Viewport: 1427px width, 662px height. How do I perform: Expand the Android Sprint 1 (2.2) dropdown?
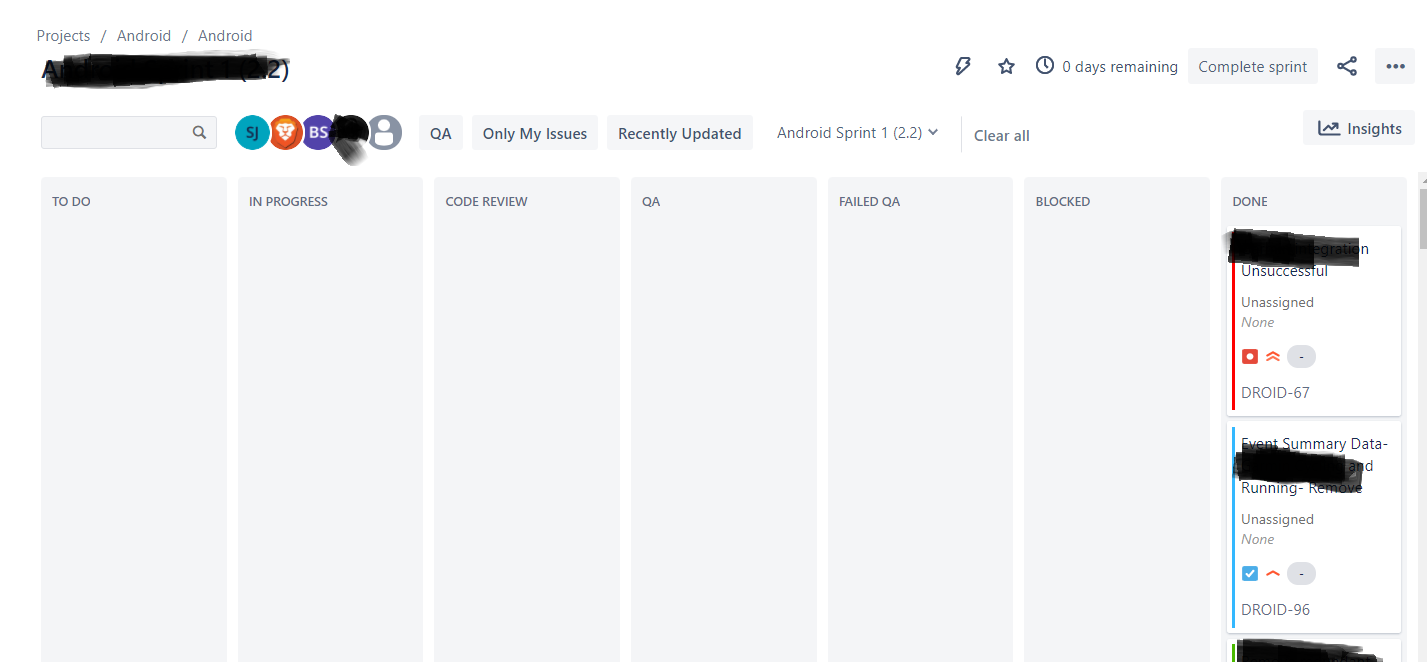pyautogui.click(x=858, y=132)
